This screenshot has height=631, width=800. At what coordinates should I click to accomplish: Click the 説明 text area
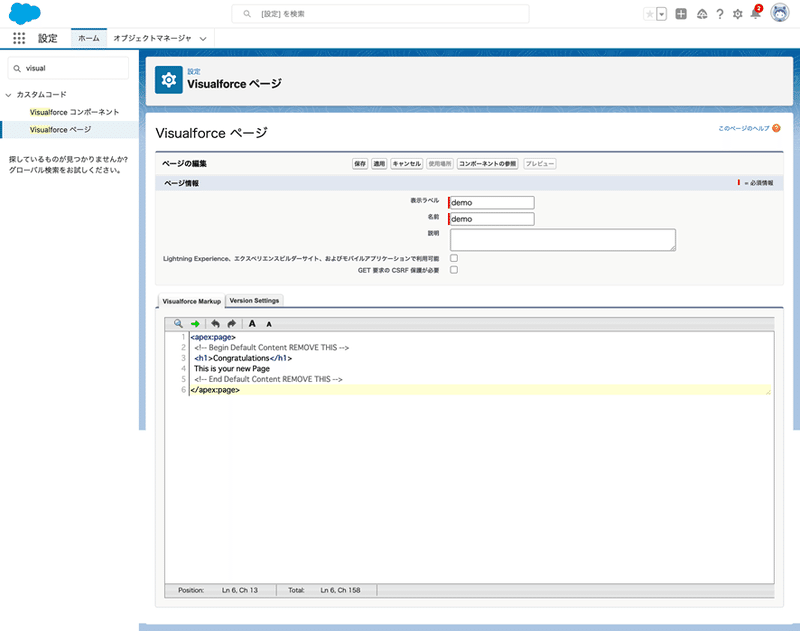point(563,240)
